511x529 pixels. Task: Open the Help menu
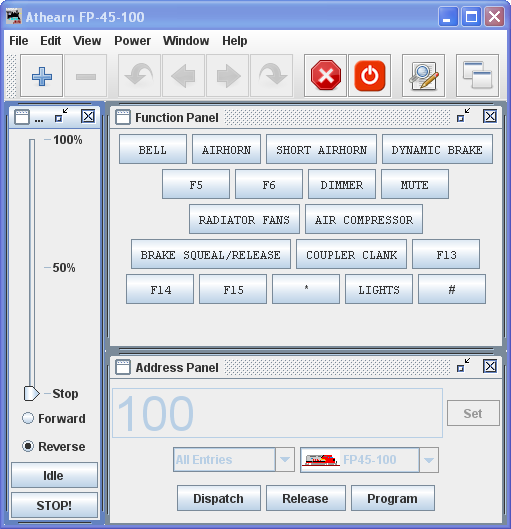235,41
